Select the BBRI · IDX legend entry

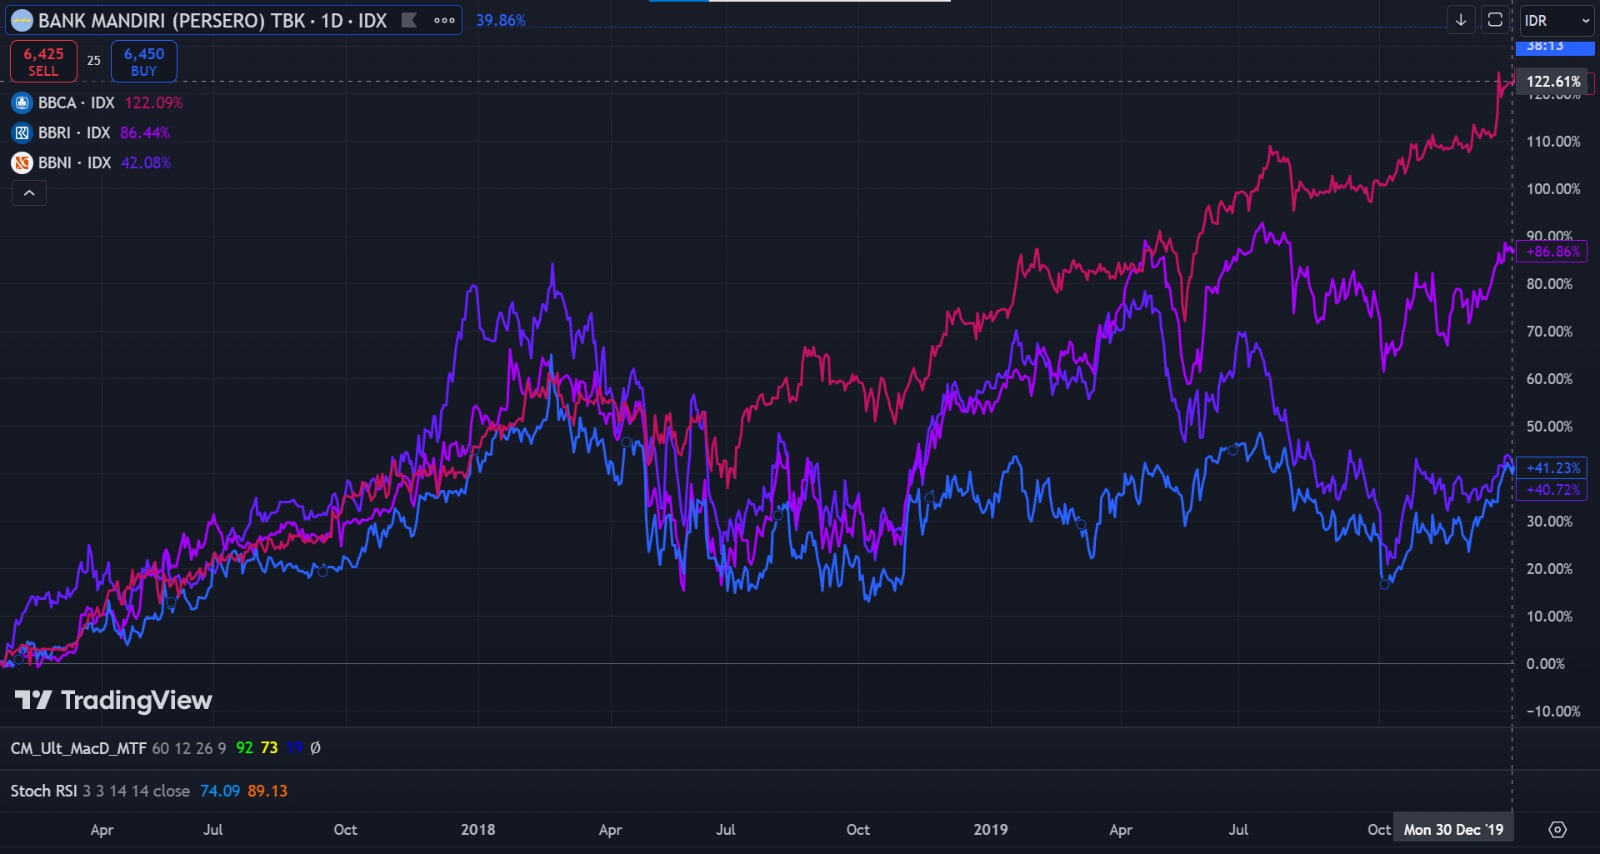[74, 133]
